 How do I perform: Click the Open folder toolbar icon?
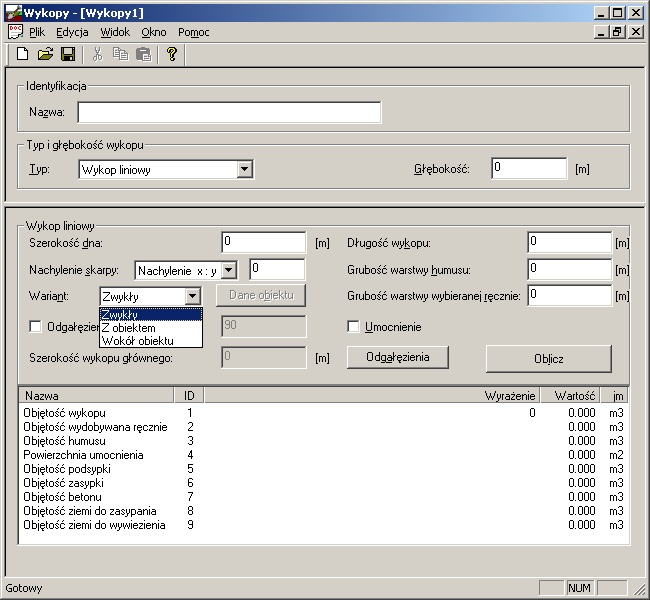45,54
